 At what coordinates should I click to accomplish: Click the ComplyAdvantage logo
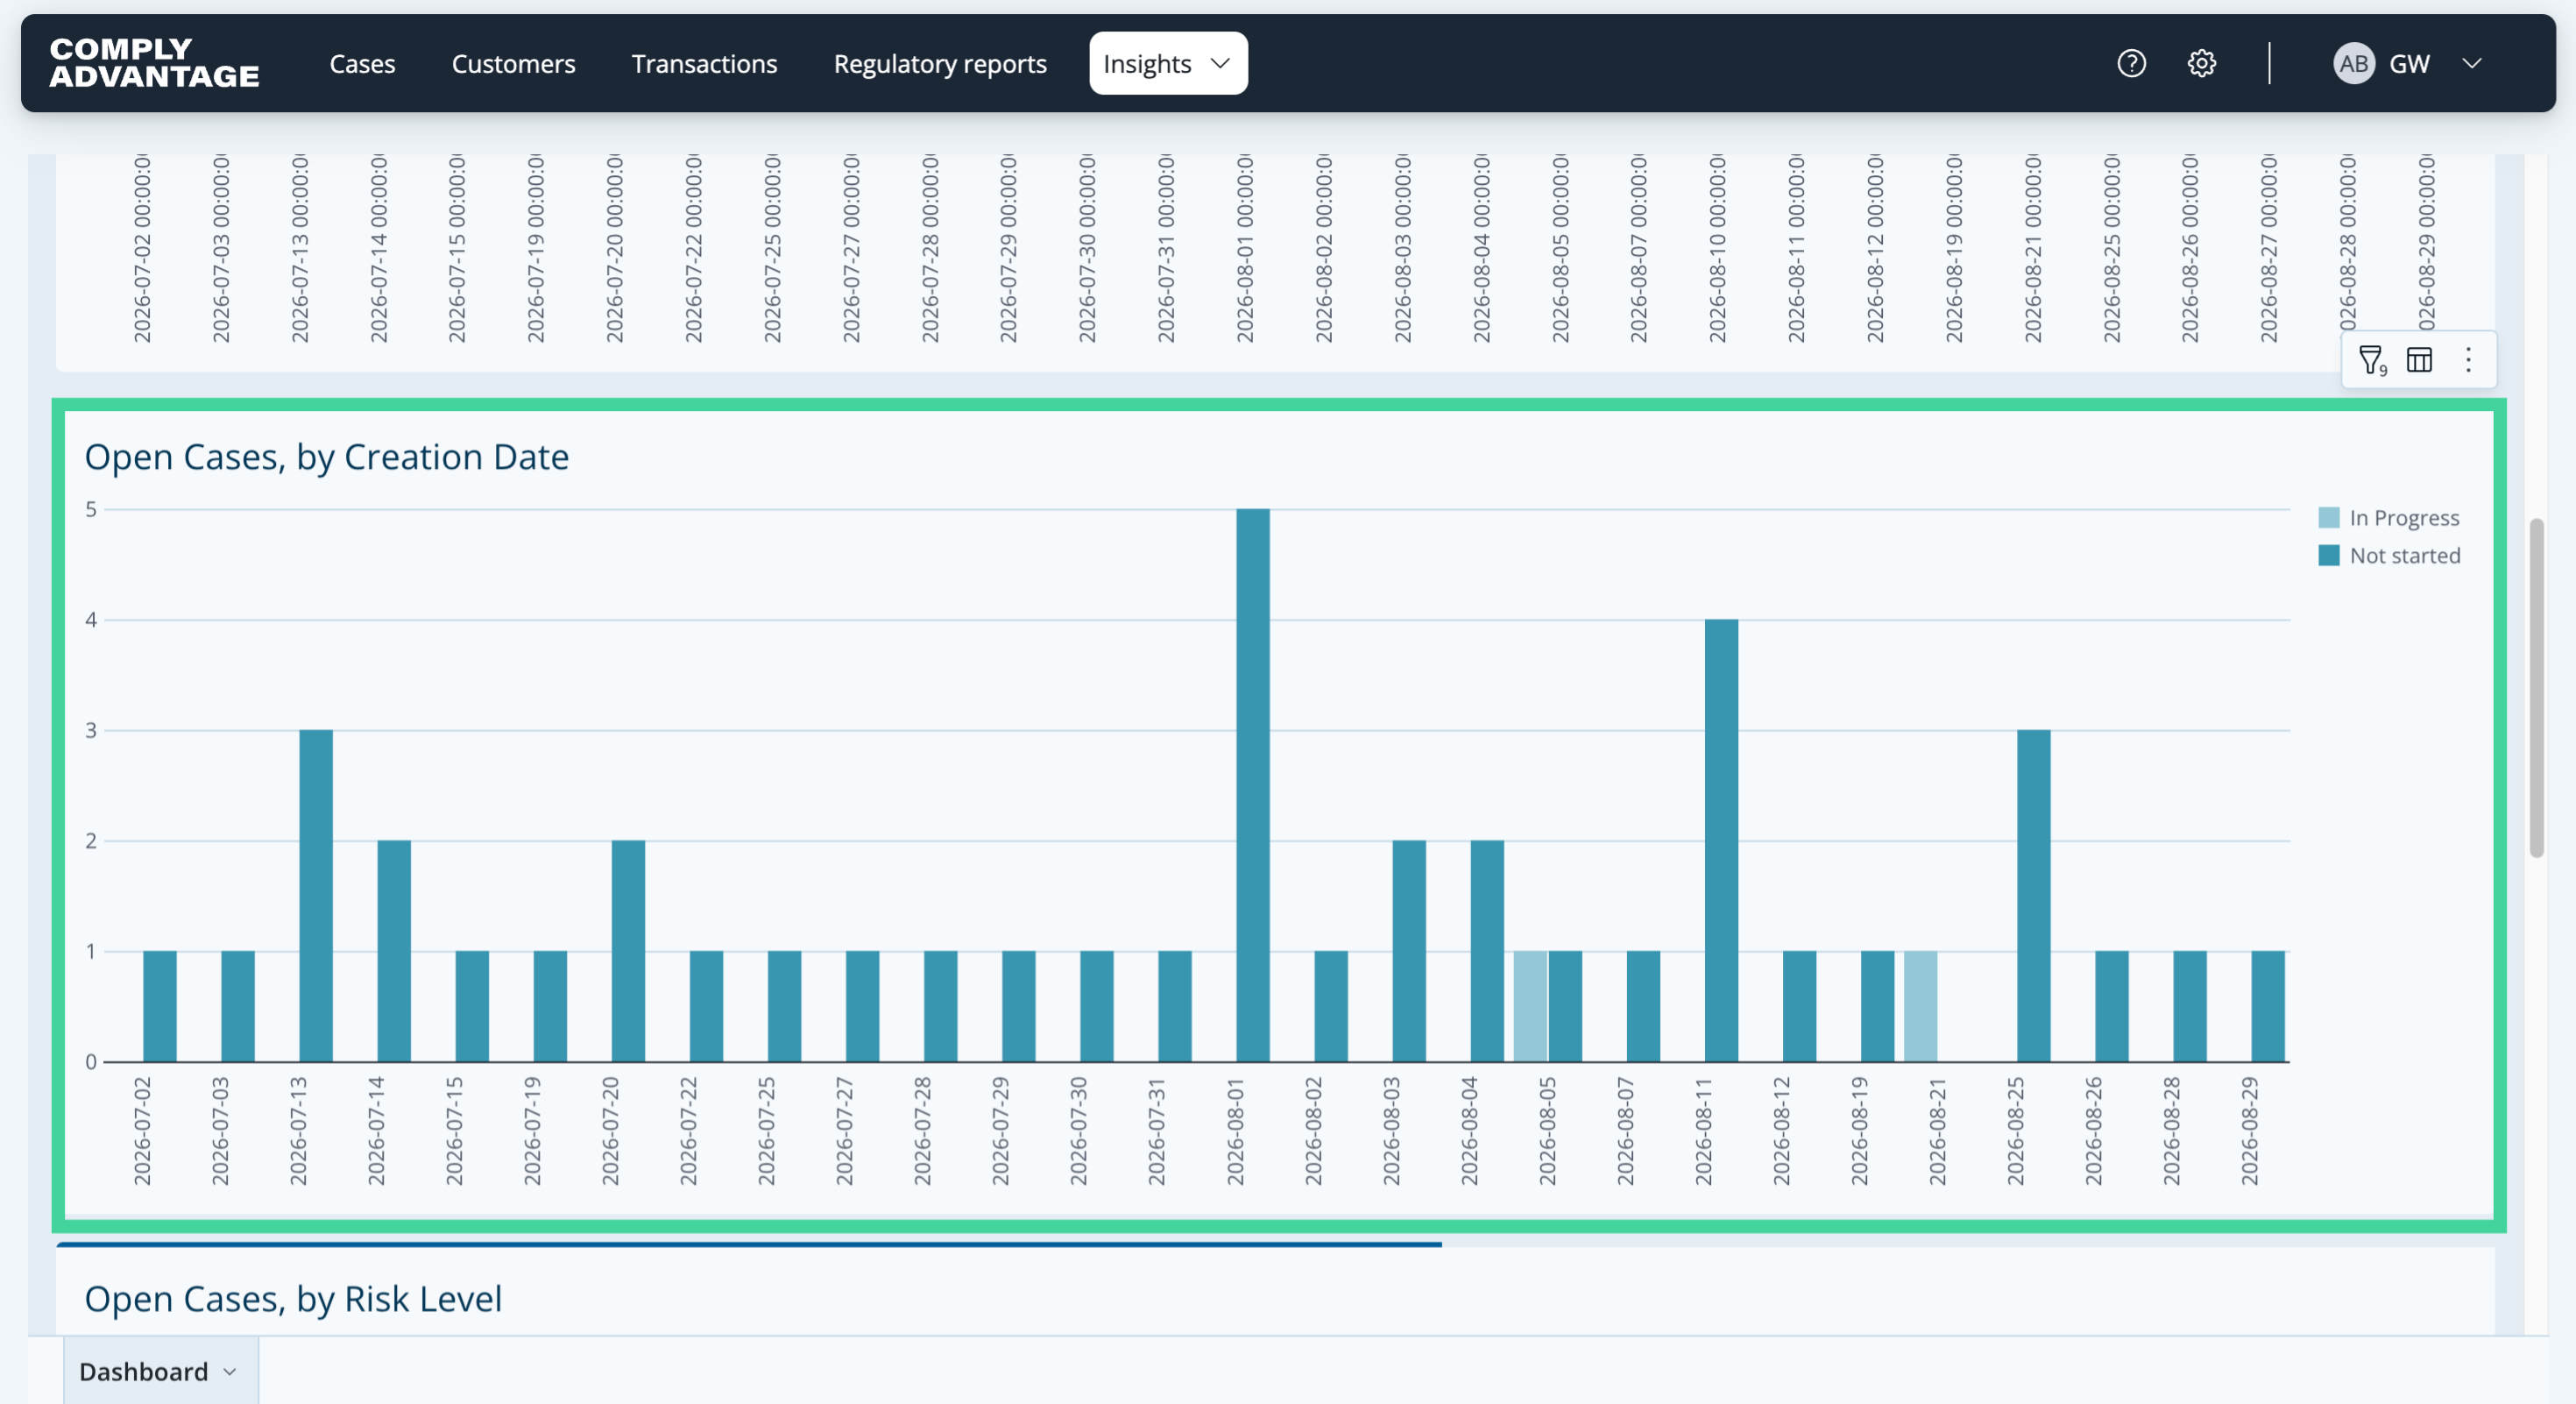154,63
